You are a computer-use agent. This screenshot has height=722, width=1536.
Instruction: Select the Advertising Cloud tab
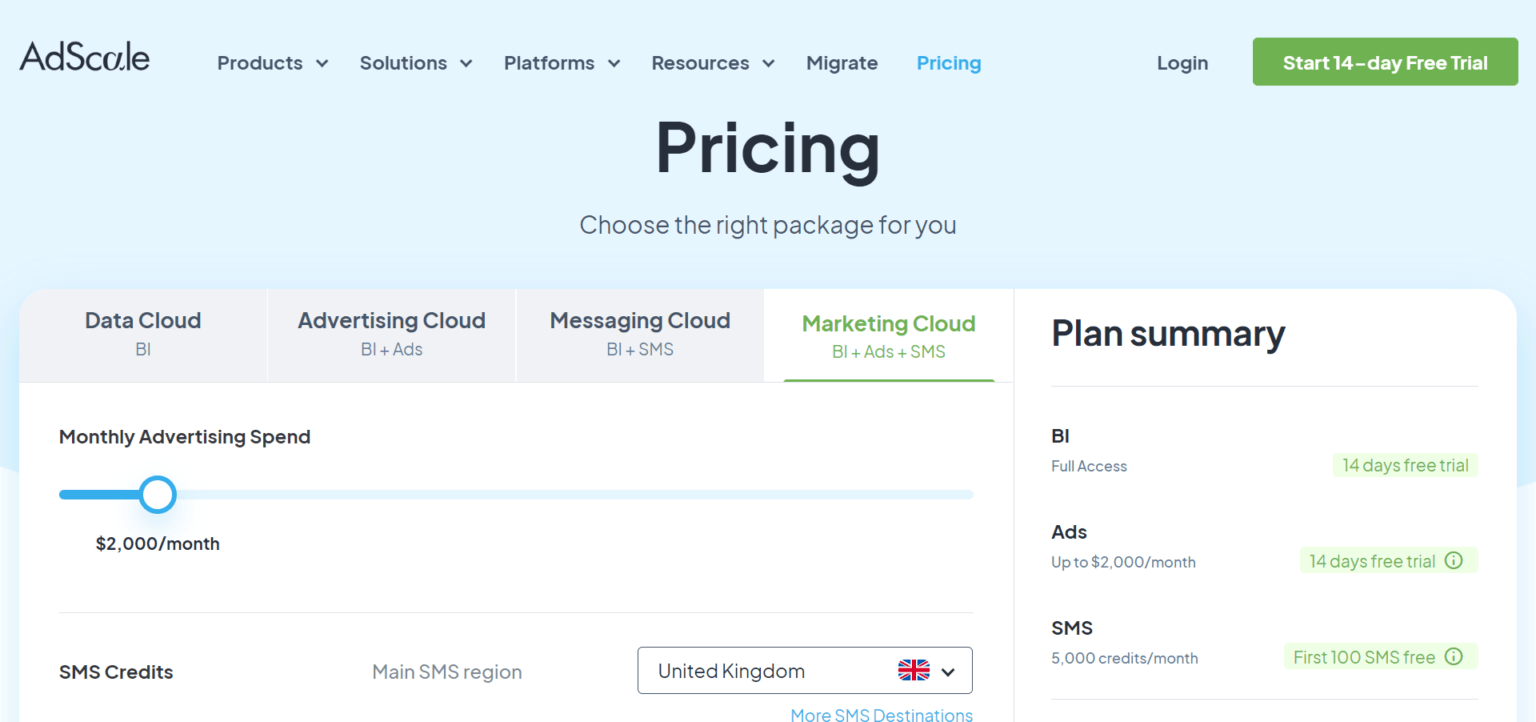click(391, 334)
